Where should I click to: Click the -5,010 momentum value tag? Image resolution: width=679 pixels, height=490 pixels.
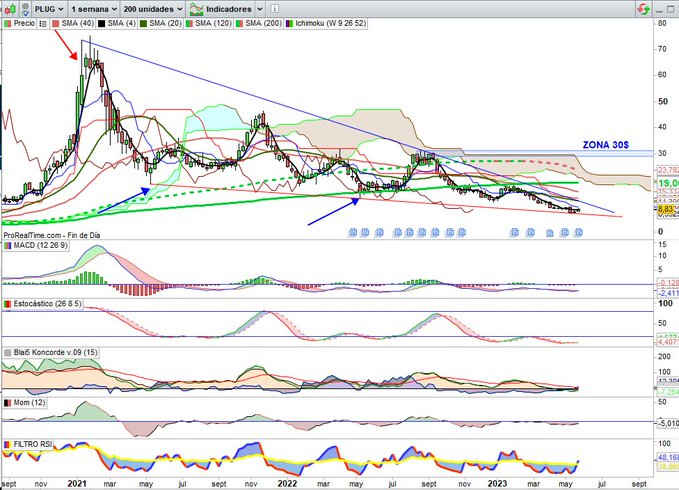point(668,423)
